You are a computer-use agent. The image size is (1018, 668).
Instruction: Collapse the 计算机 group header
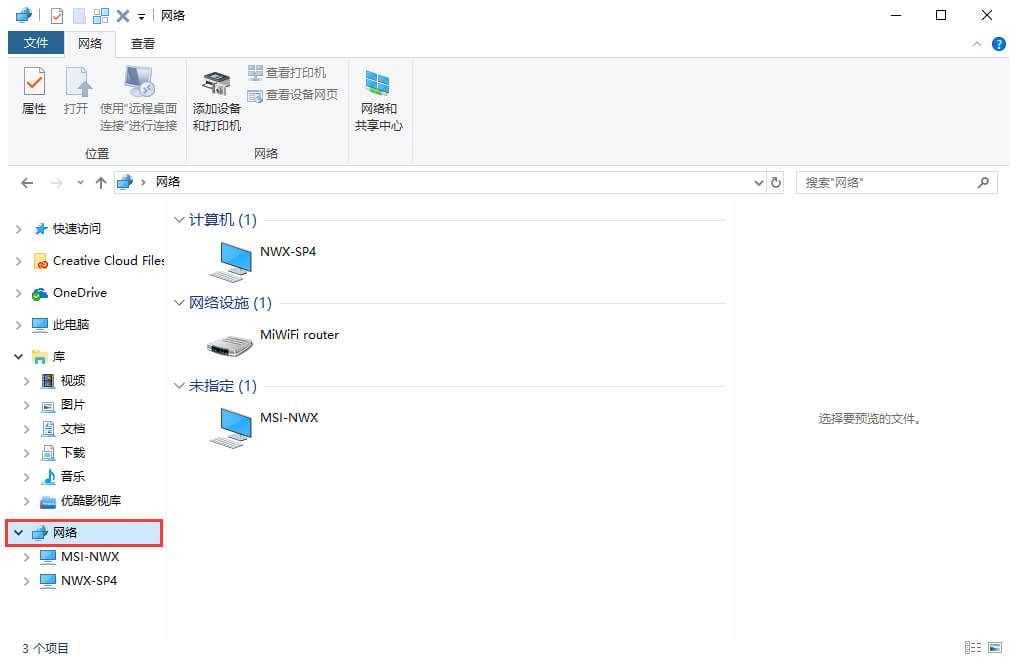(x=179, y=220)
